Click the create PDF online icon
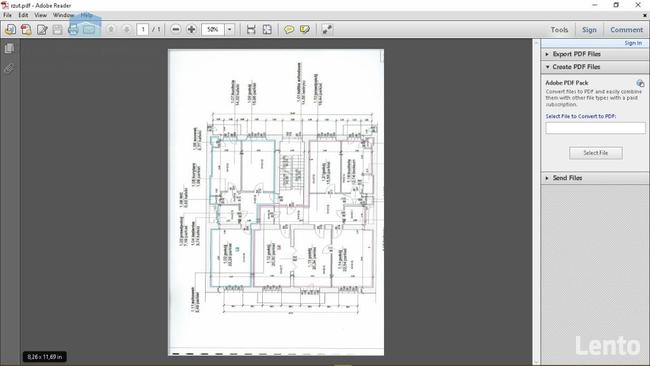650x366 pixels. tap(26, 29)
